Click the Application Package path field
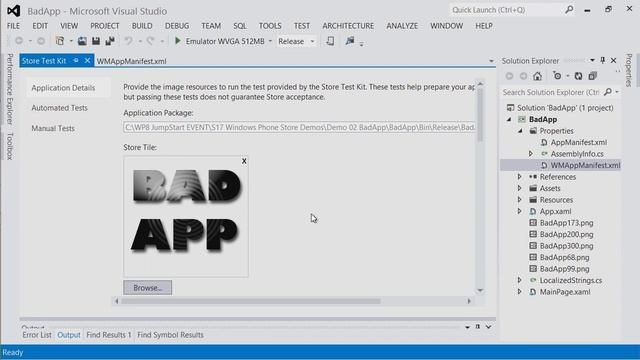The image size is (640, 360). pyautogui.click(x=299, y=127)
